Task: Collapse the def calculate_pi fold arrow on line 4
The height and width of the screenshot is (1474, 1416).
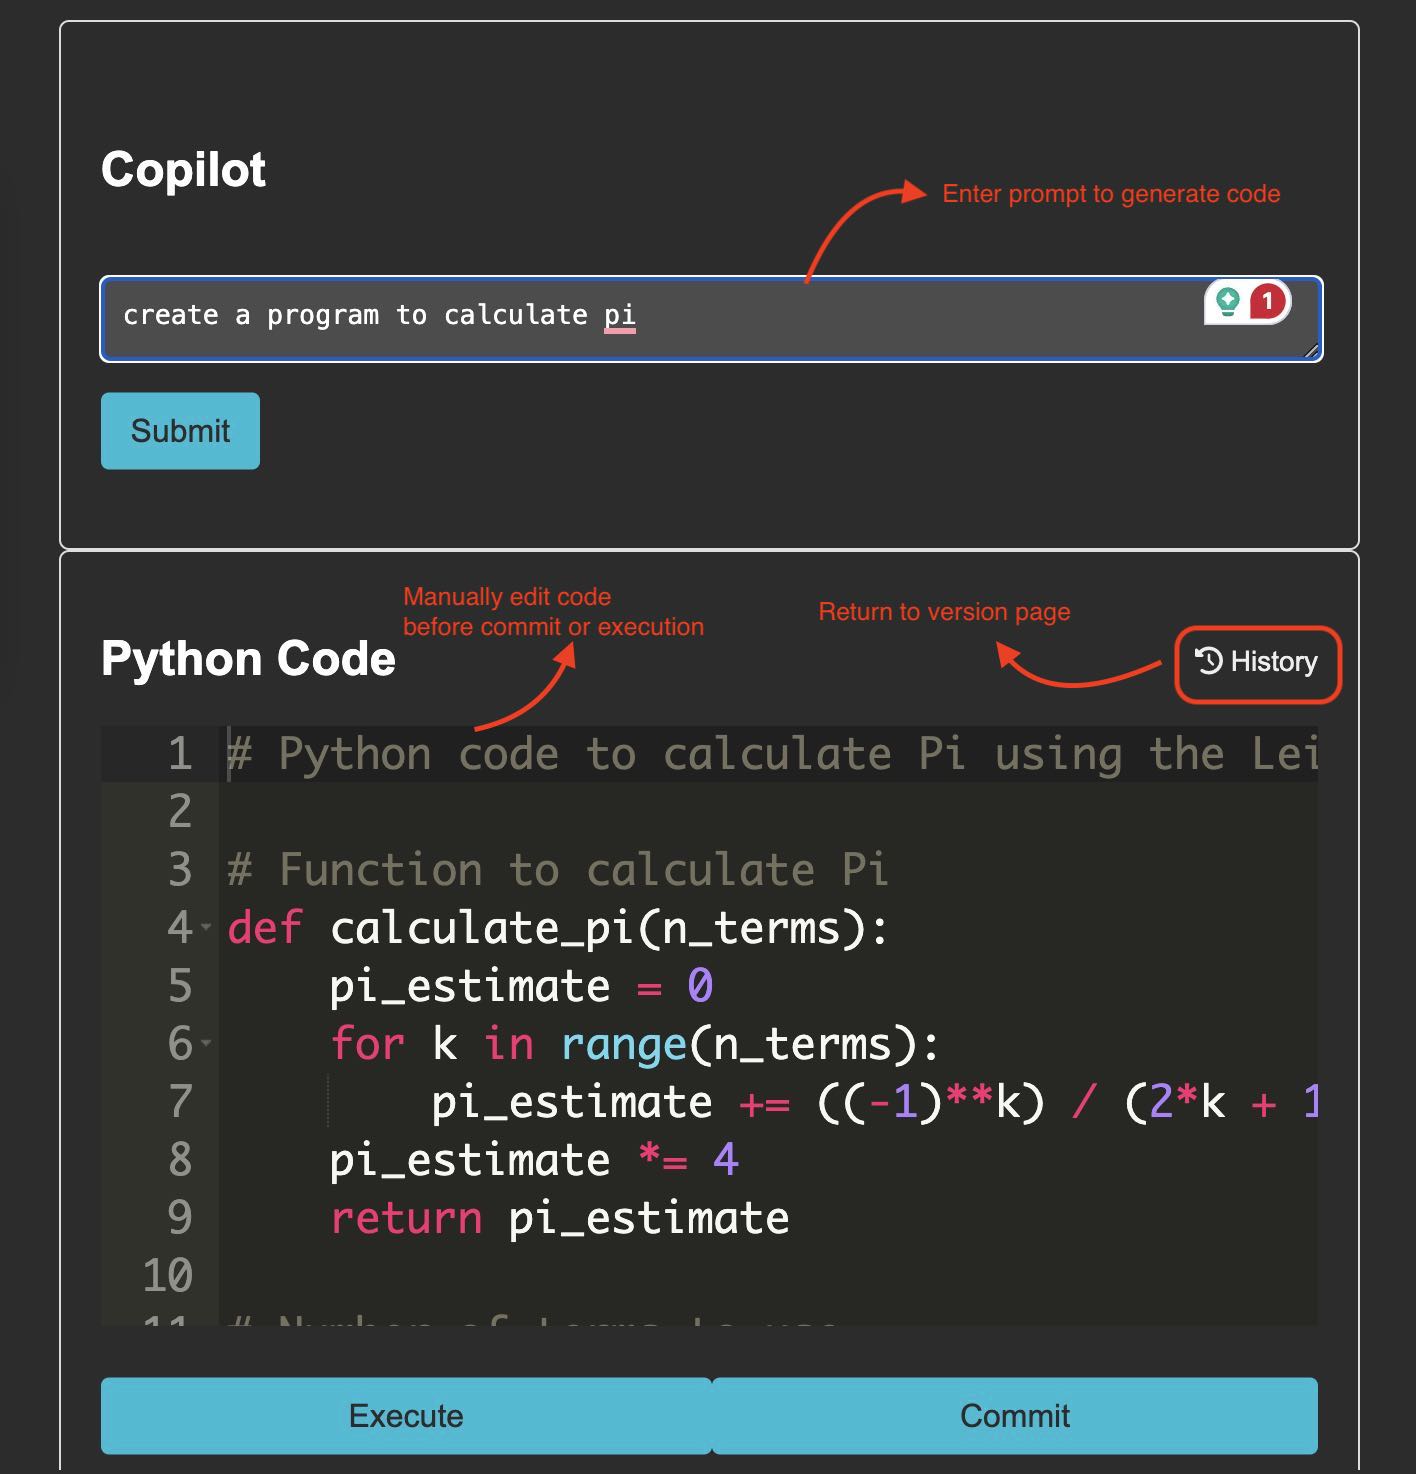Action: pyautogui.click(x=206, y=928)
